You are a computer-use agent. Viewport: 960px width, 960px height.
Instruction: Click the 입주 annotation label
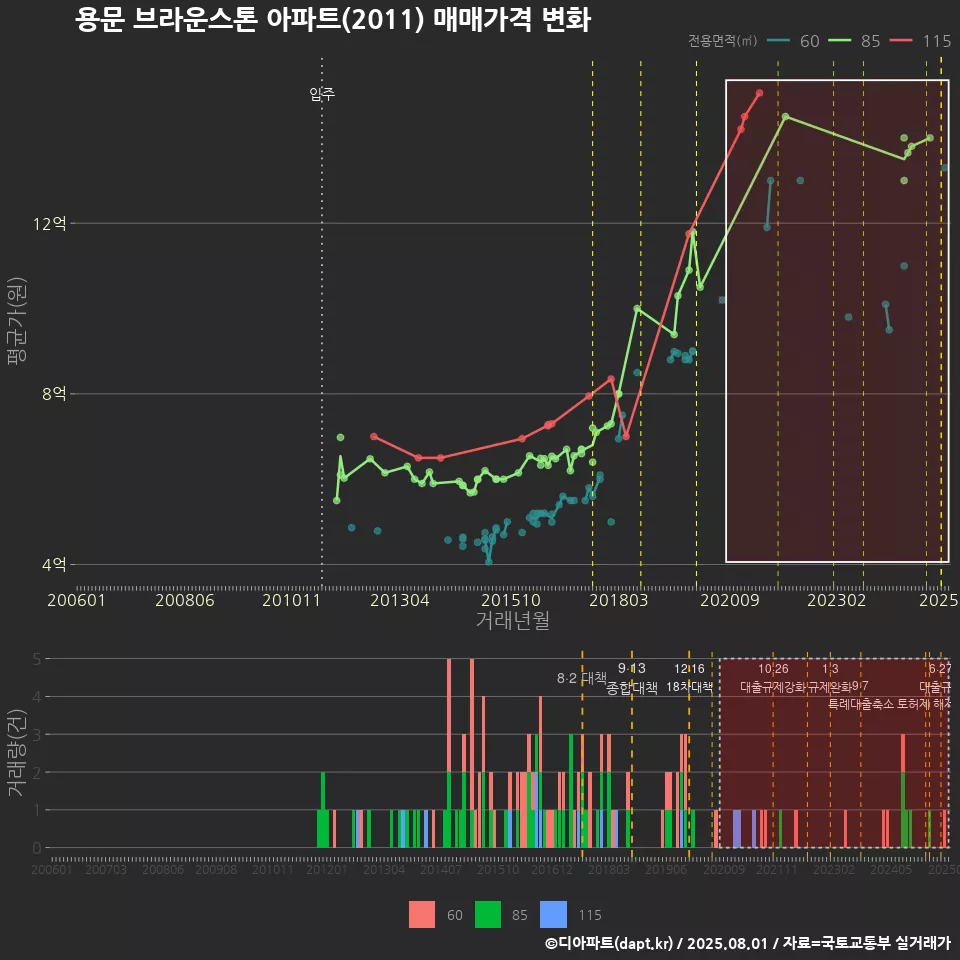pyautogui.click(x=322, y=94)
